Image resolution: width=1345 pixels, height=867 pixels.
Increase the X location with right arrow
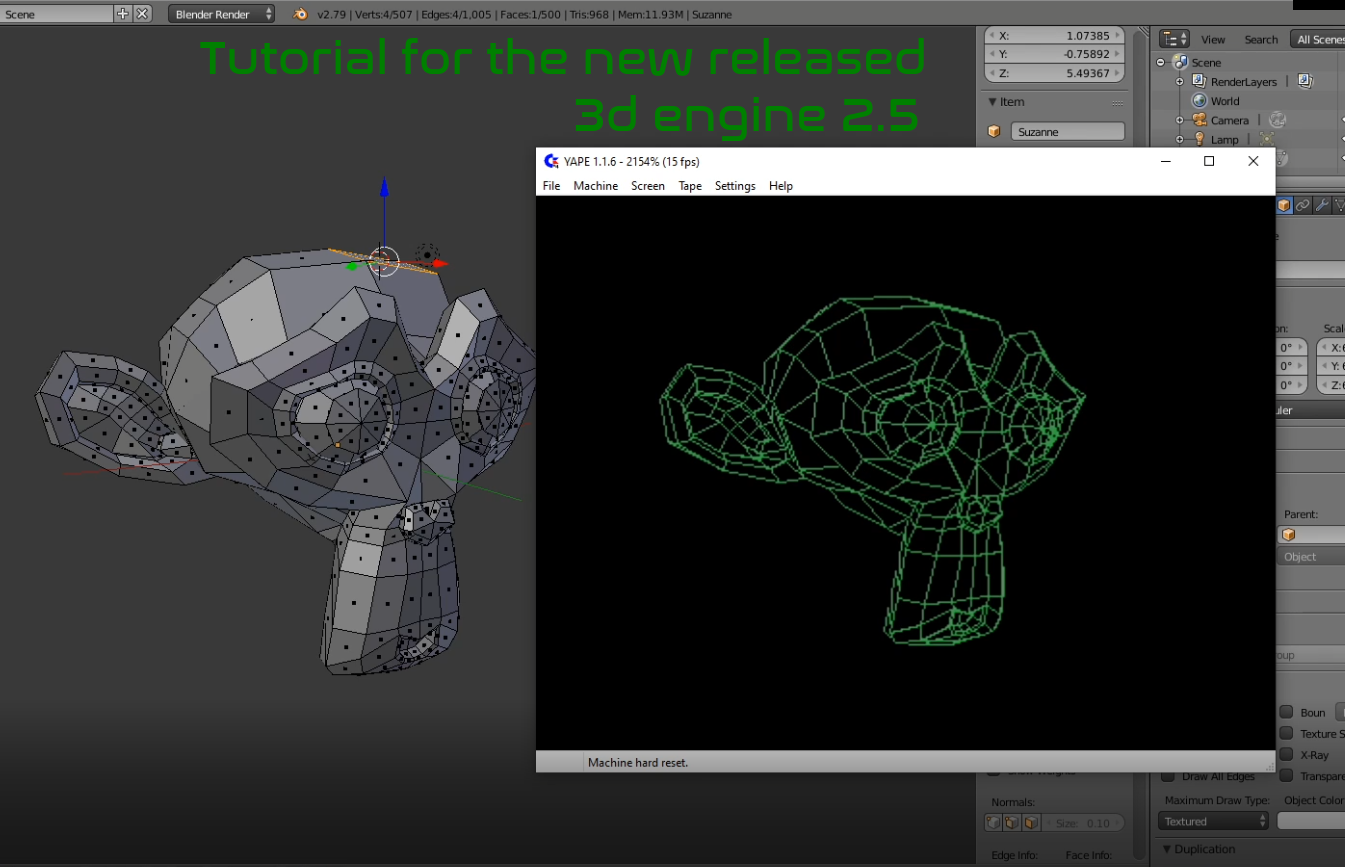tap(1118, 35)
